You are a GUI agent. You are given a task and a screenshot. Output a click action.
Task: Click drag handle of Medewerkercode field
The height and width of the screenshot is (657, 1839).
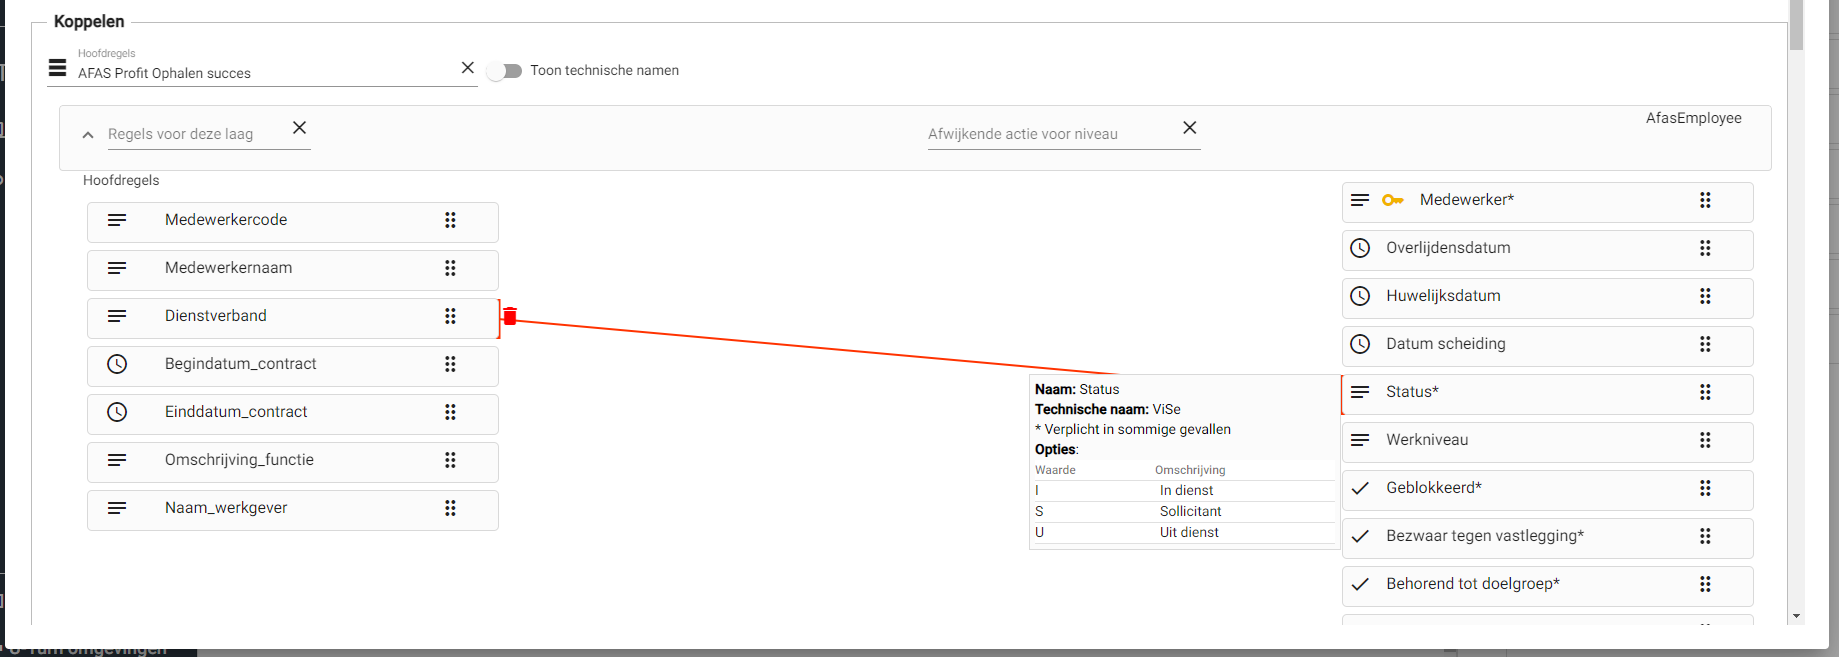[450, 220]
